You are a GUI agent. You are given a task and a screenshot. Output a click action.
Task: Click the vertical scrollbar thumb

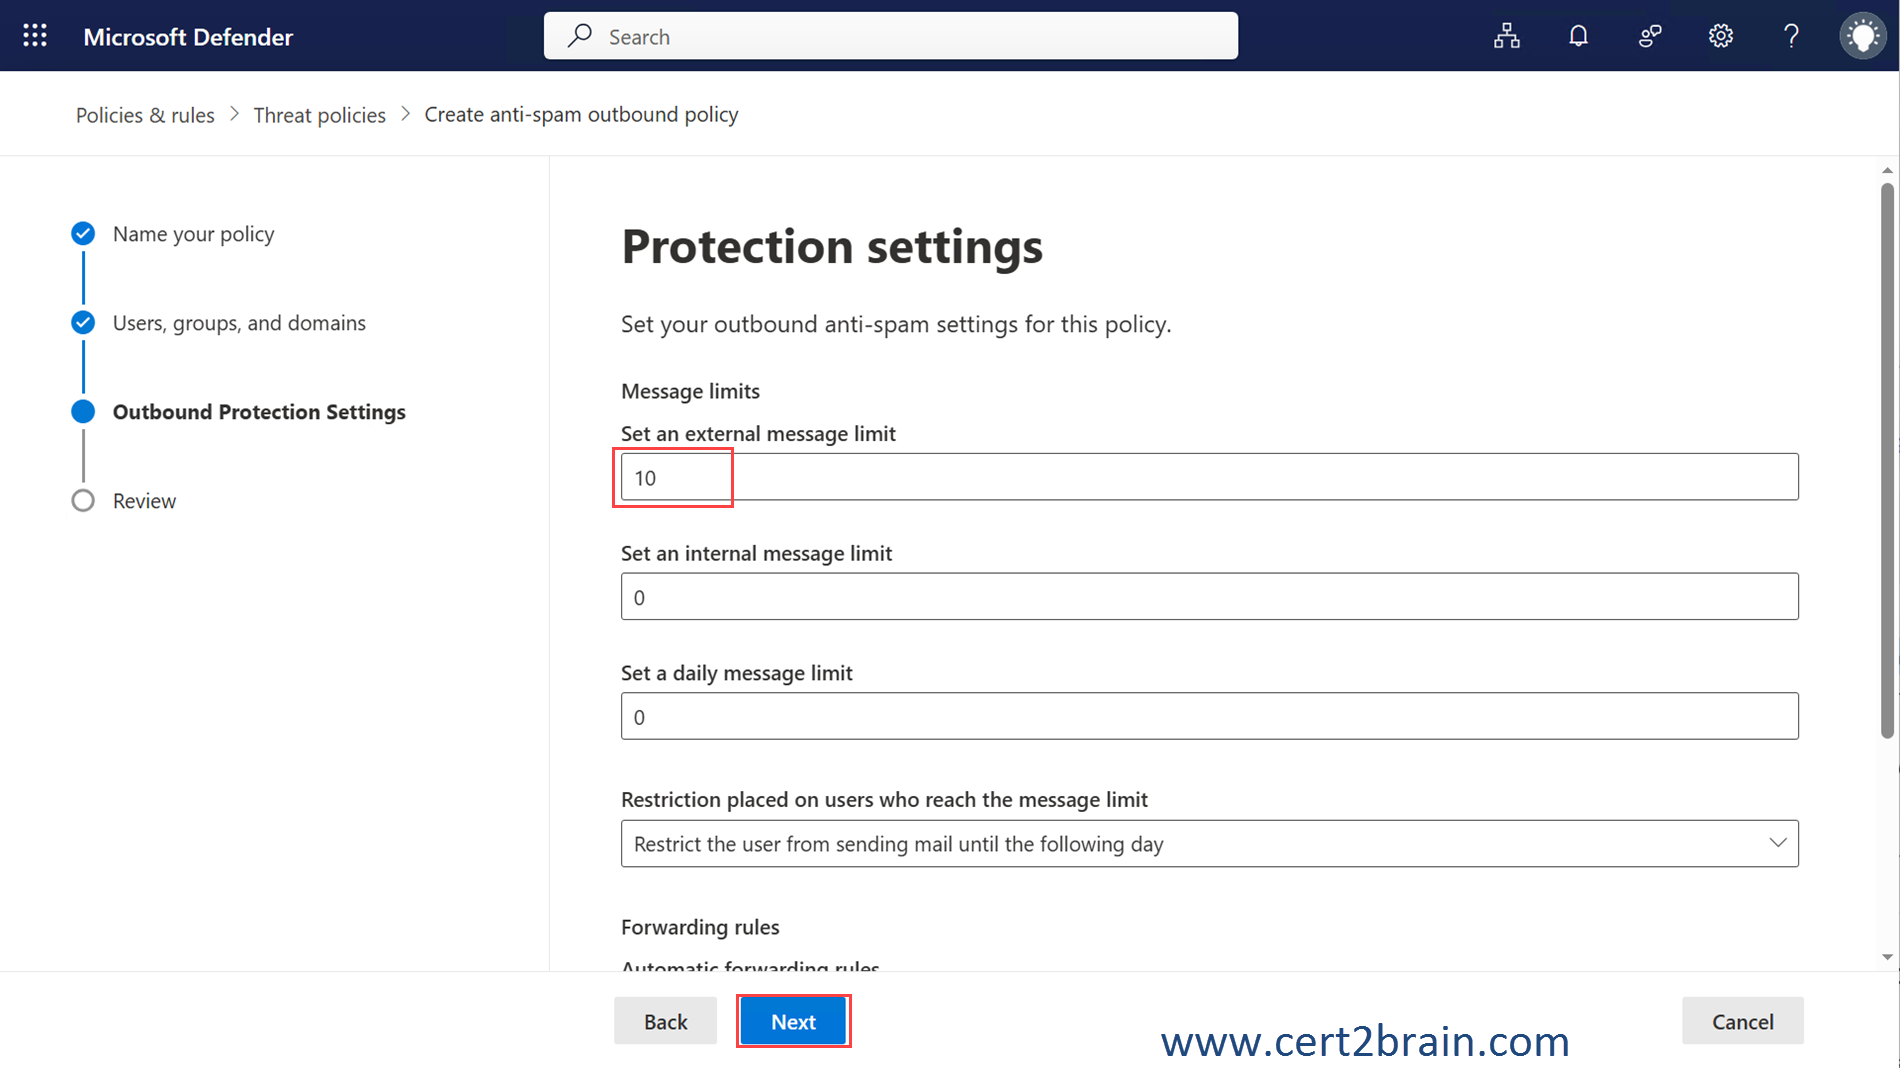1887,460
